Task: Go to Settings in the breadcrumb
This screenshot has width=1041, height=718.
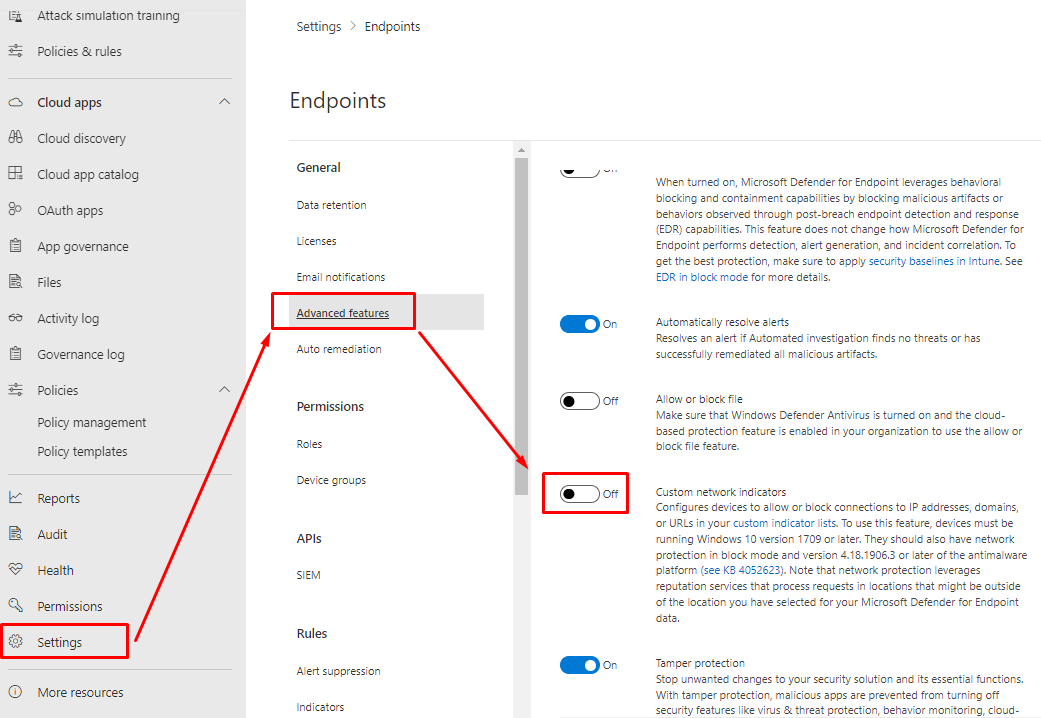Action: tap(319, 27)
